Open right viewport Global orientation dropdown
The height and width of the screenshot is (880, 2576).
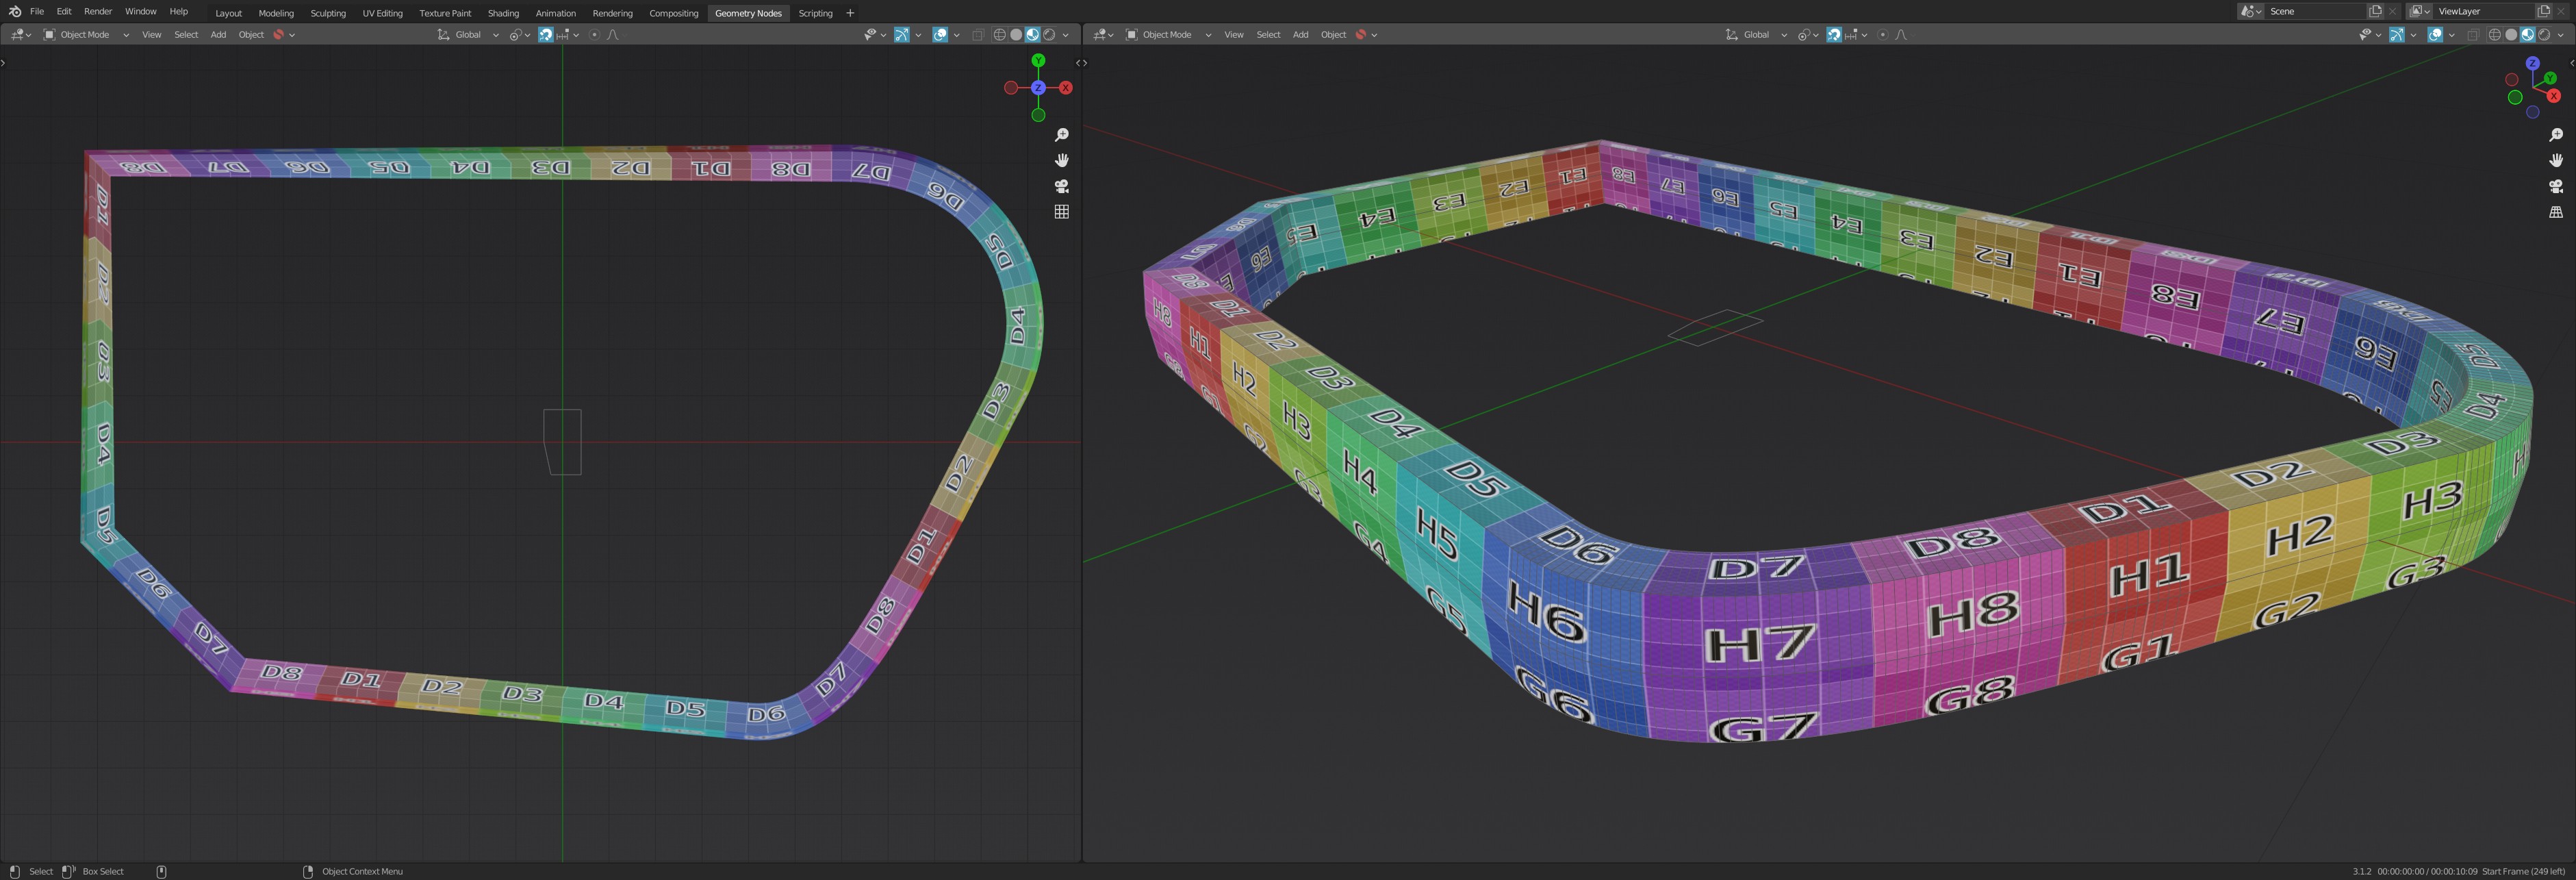[1756, 35]
